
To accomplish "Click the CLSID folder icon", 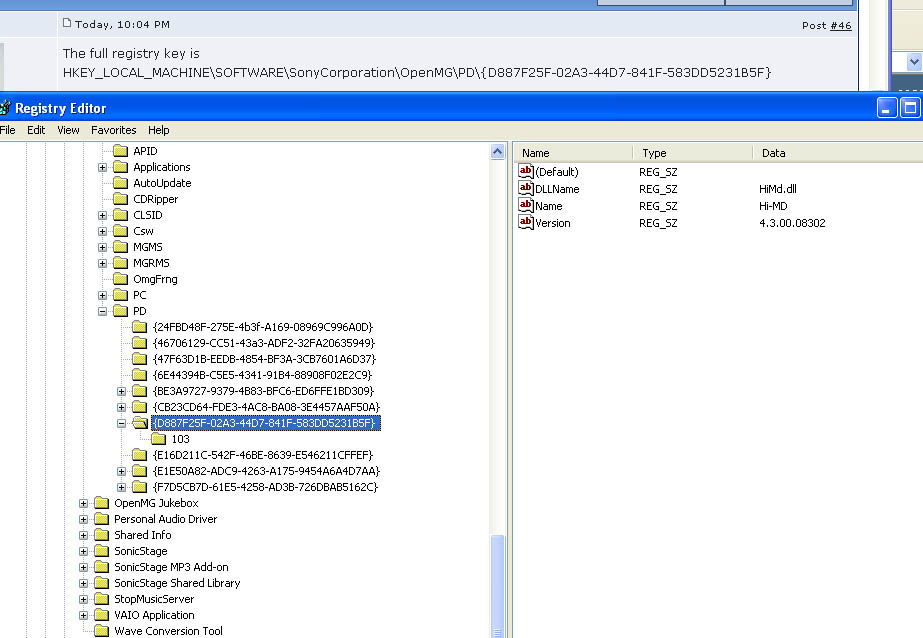I will [120, 215].
